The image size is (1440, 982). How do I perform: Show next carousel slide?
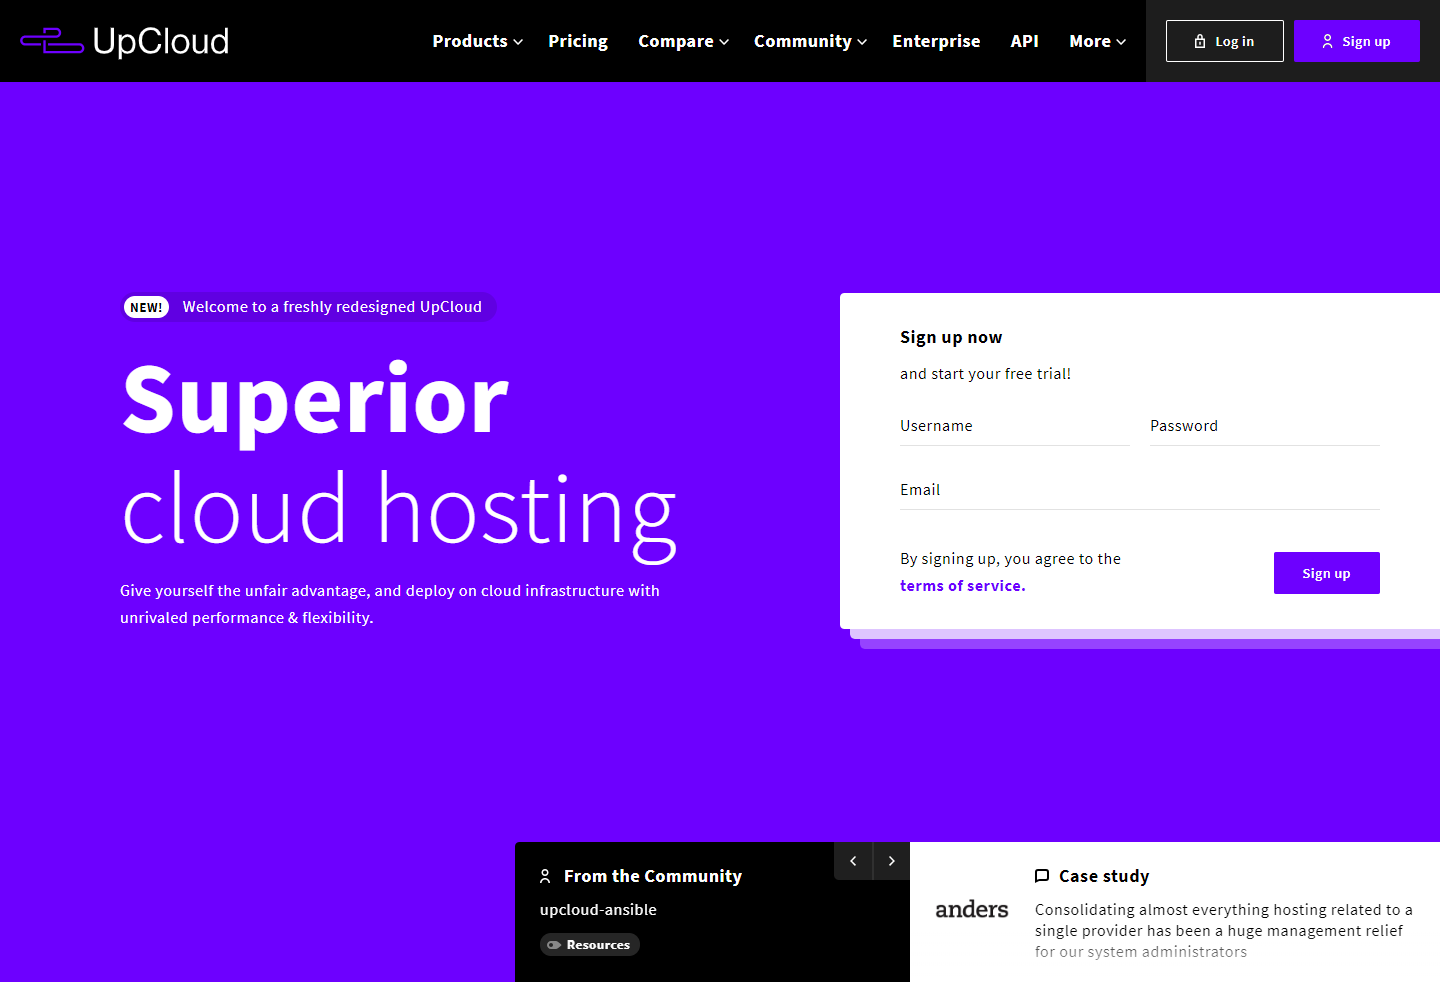click(x=891, y=861)
